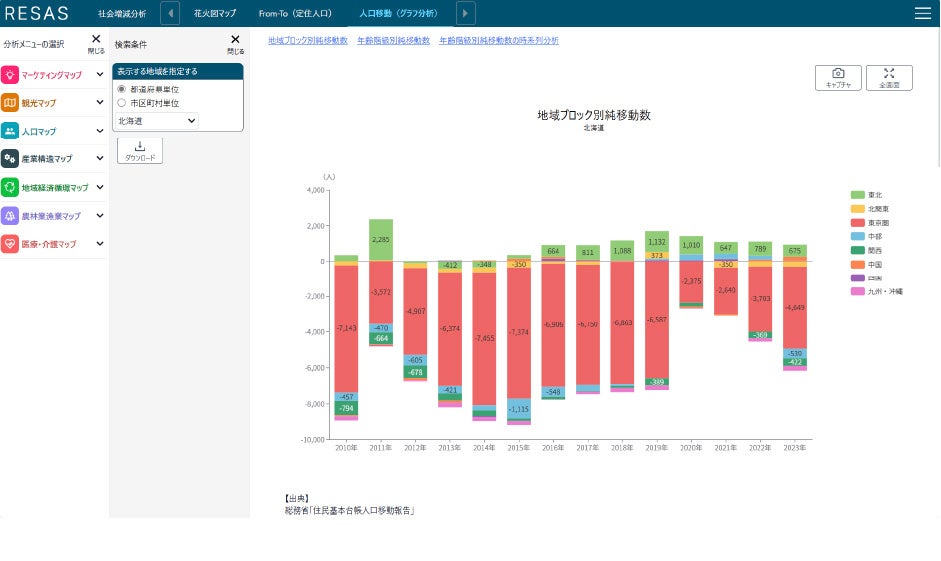Image resolution: width=941 pixels, height=561 pixels.
Task: Select the 市区町村単位 radio button
Action: [x=122, y=103]
